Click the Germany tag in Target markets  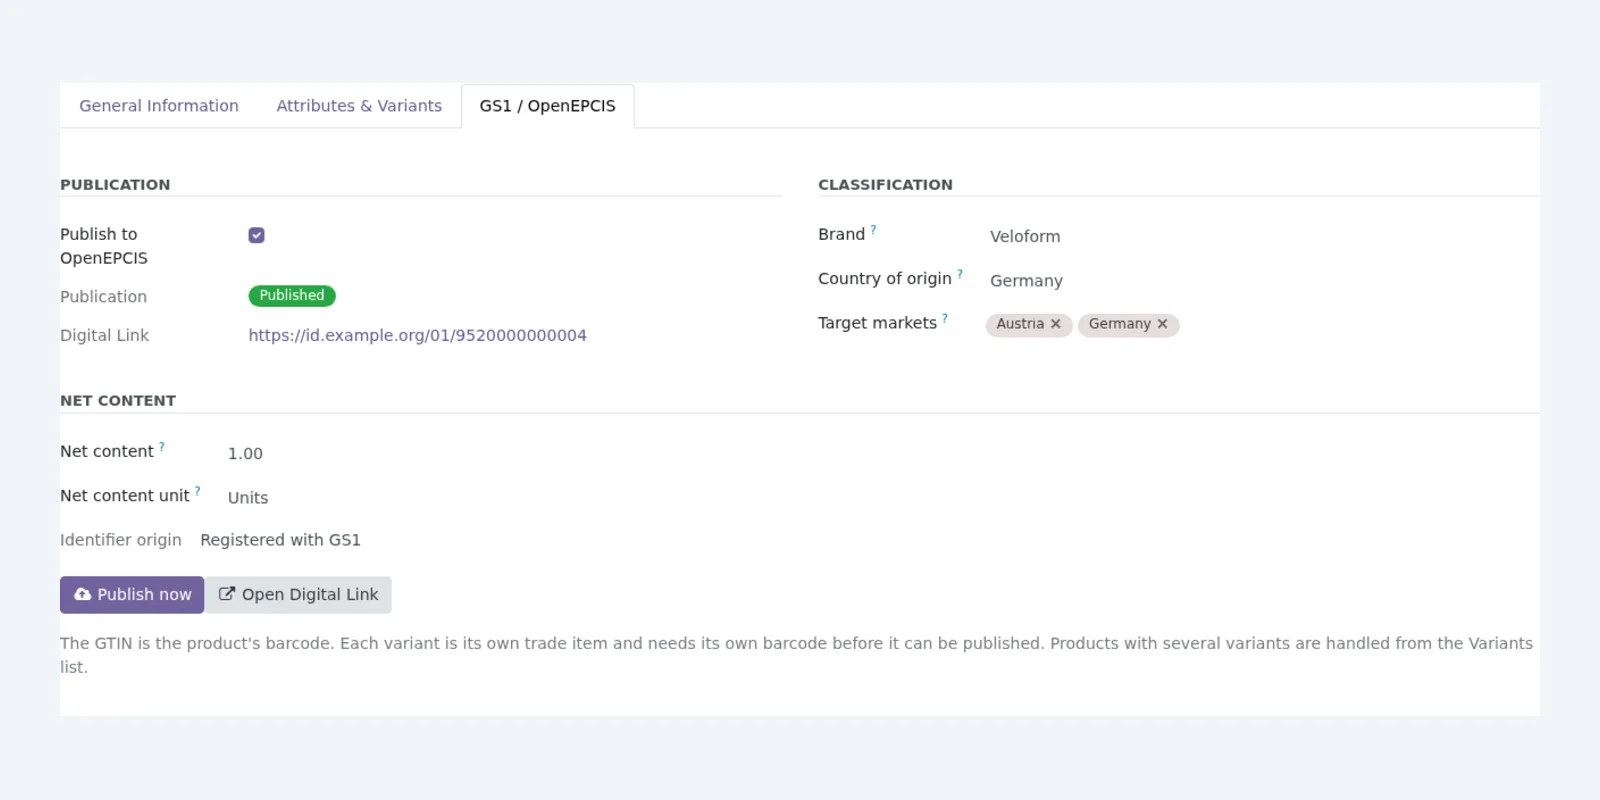1119,324
